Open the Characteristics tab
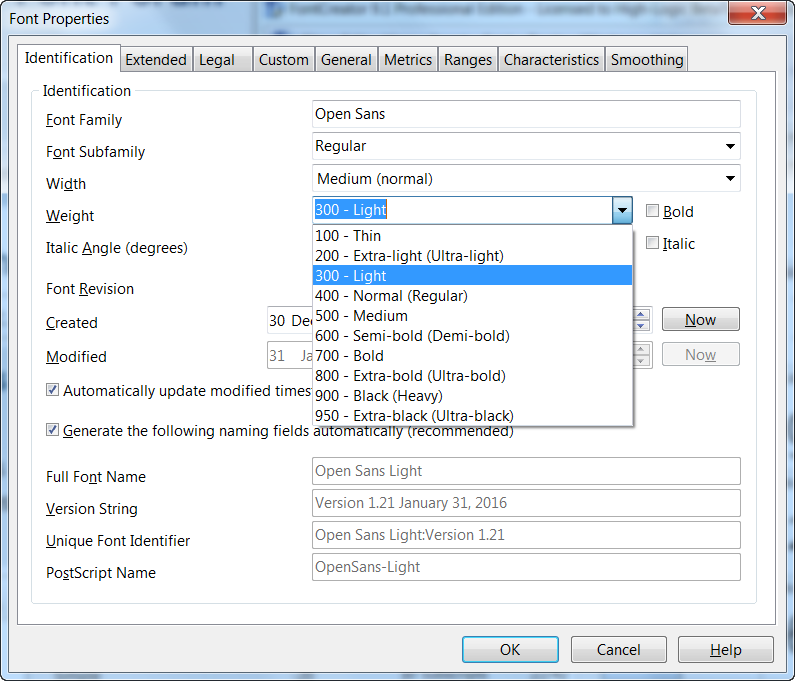This screenshot has width=795, height=681. [551, 60]
